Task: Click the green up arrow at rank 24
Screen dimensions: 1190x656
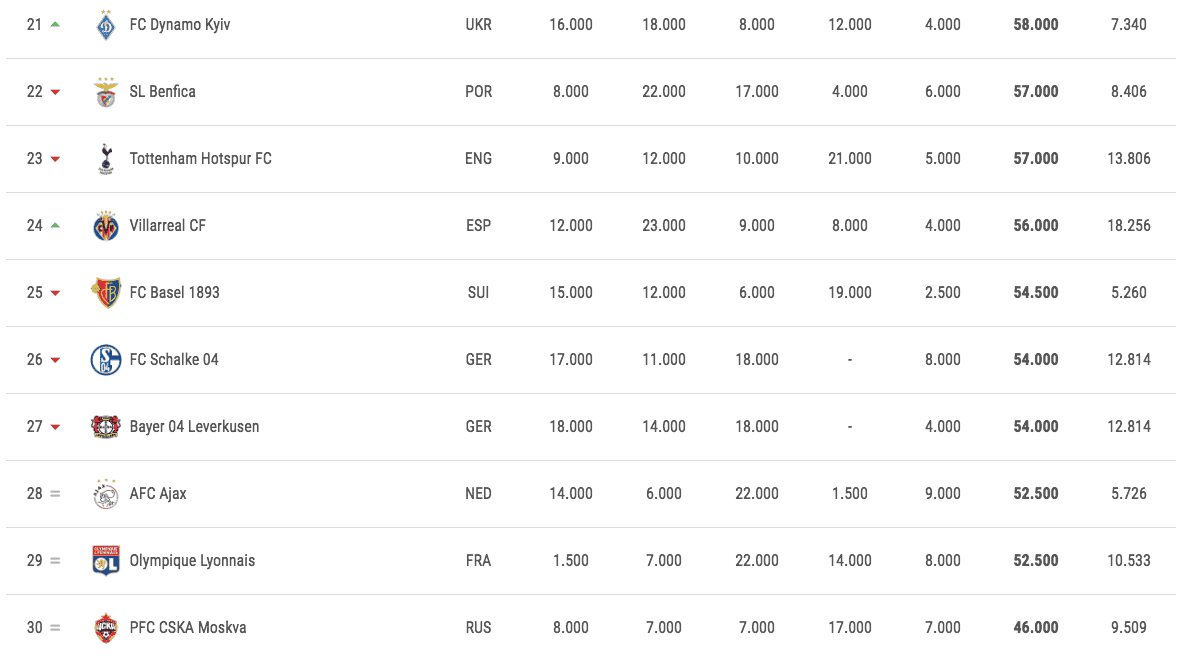Action: 55,226
